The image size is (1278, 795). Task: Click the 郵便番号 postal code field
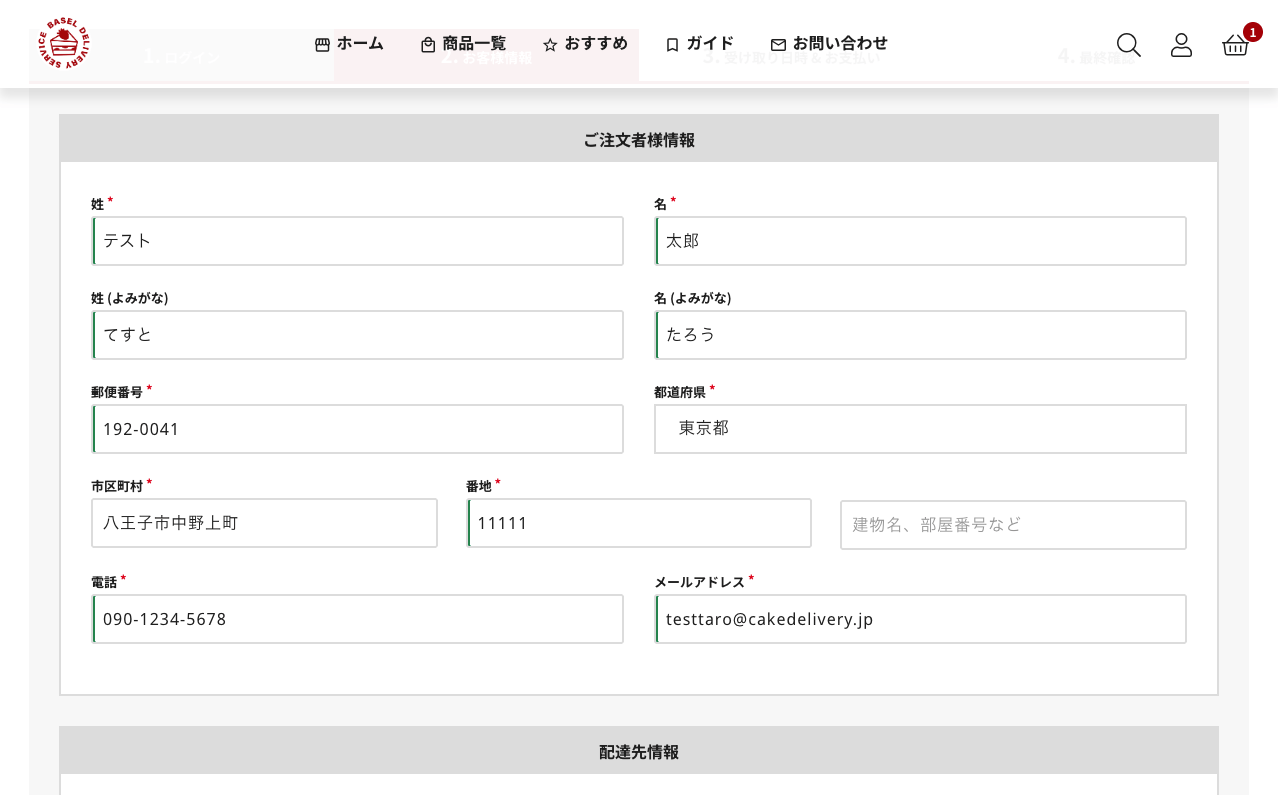358,429
